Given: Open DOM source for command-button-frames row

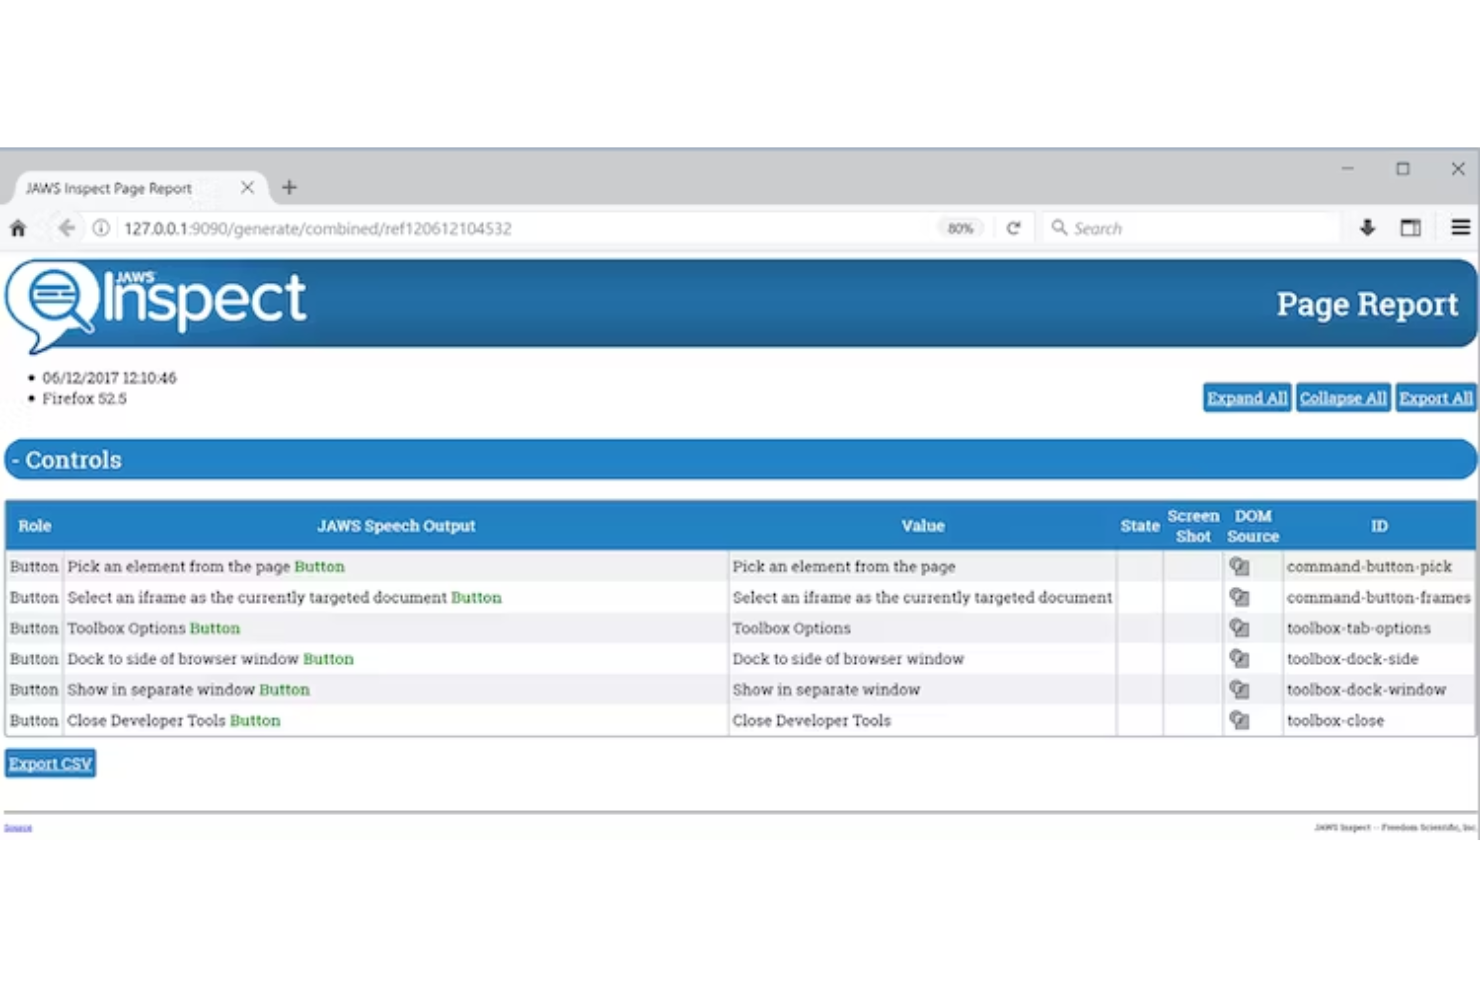Looking at the screenshot, I should click(1239, 597).
